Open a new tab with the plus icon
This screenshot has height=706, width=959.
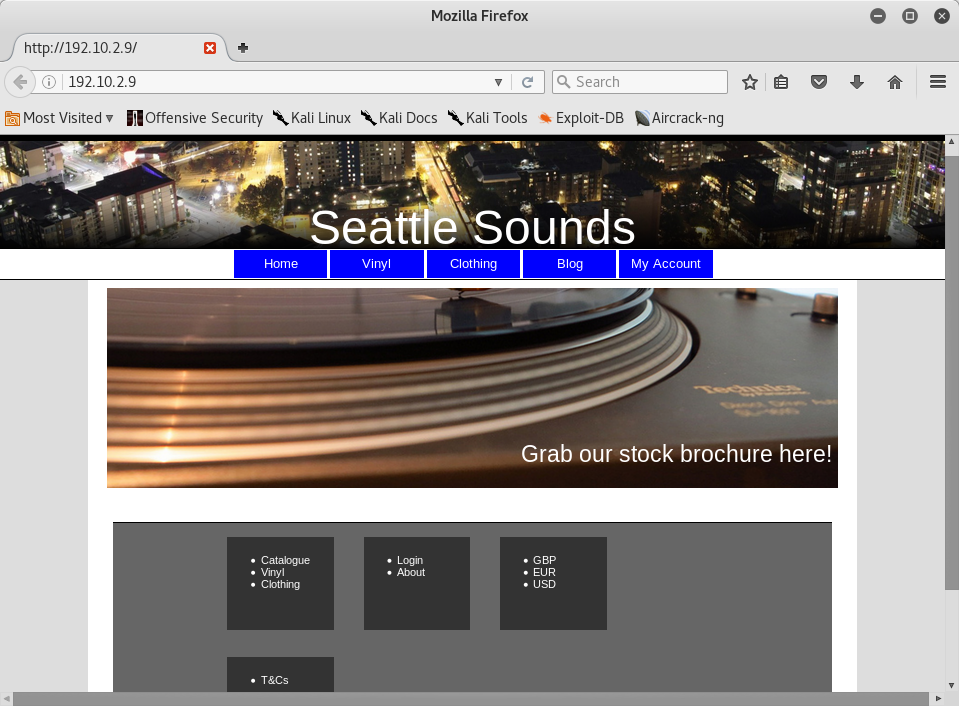[x=242, y=47]
